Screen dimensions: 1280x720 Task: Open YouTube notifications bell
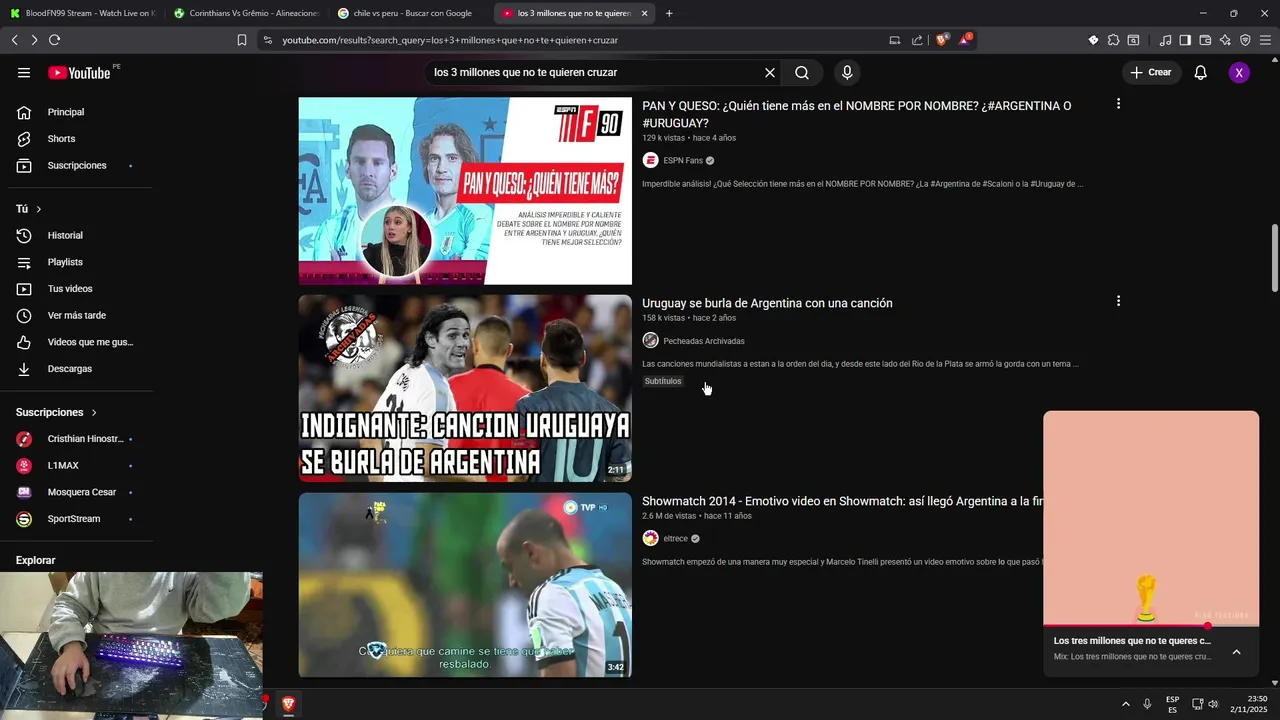(x=1201, y=72)
